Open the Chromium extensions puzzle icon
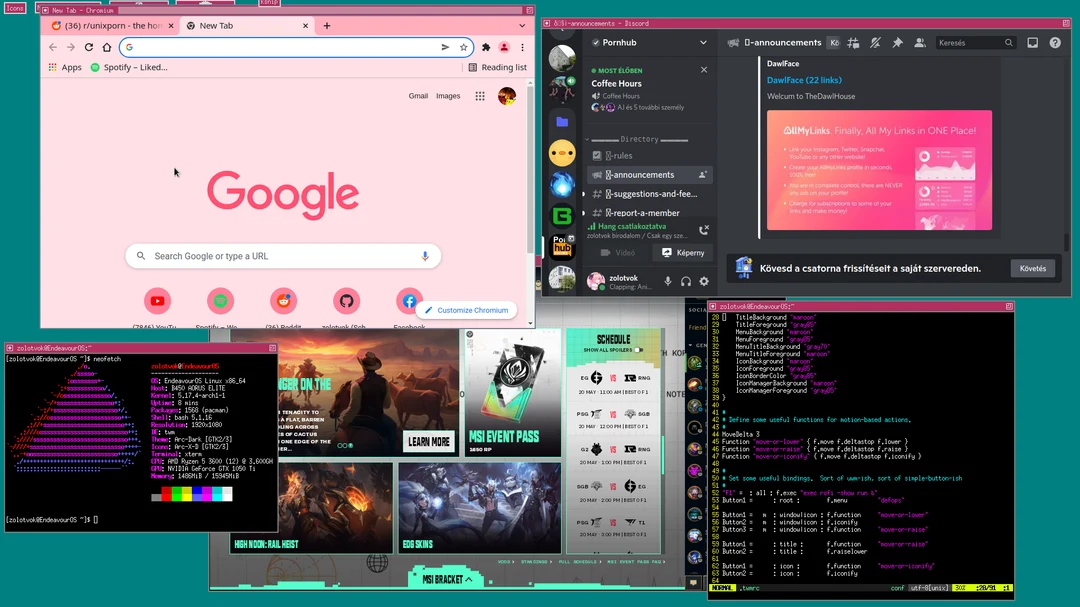 (x=486, y=47)
